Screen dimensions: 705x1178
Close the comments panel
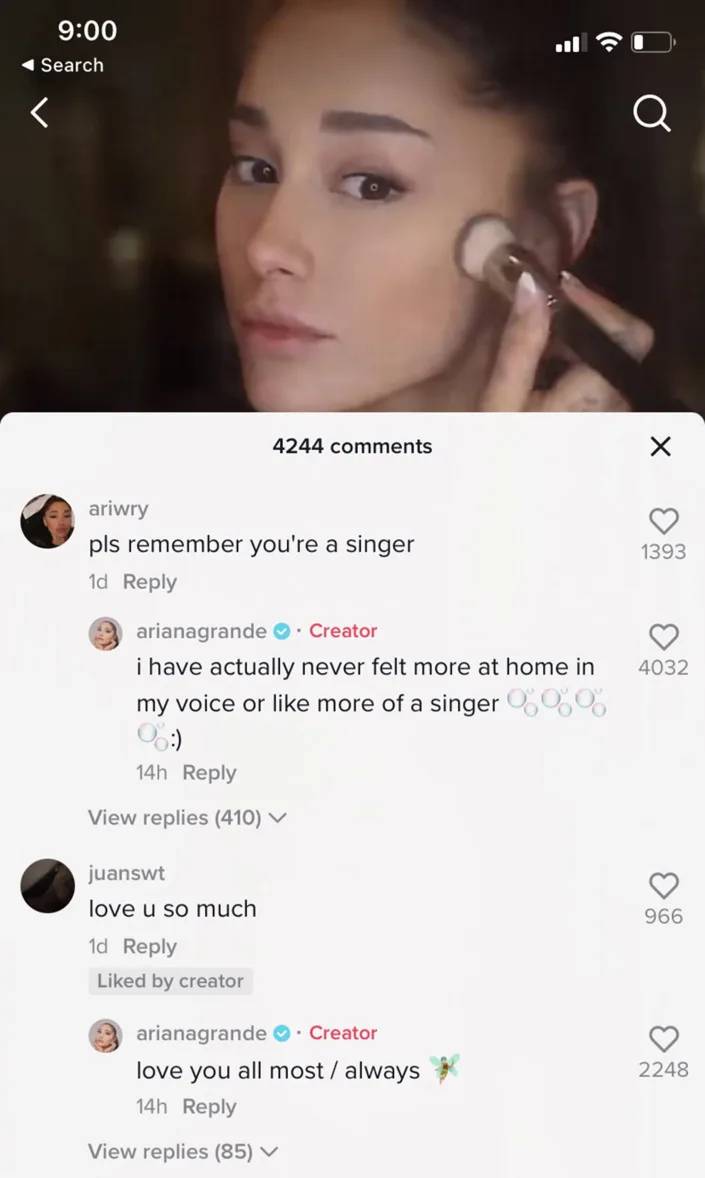[x=660, y=446]
